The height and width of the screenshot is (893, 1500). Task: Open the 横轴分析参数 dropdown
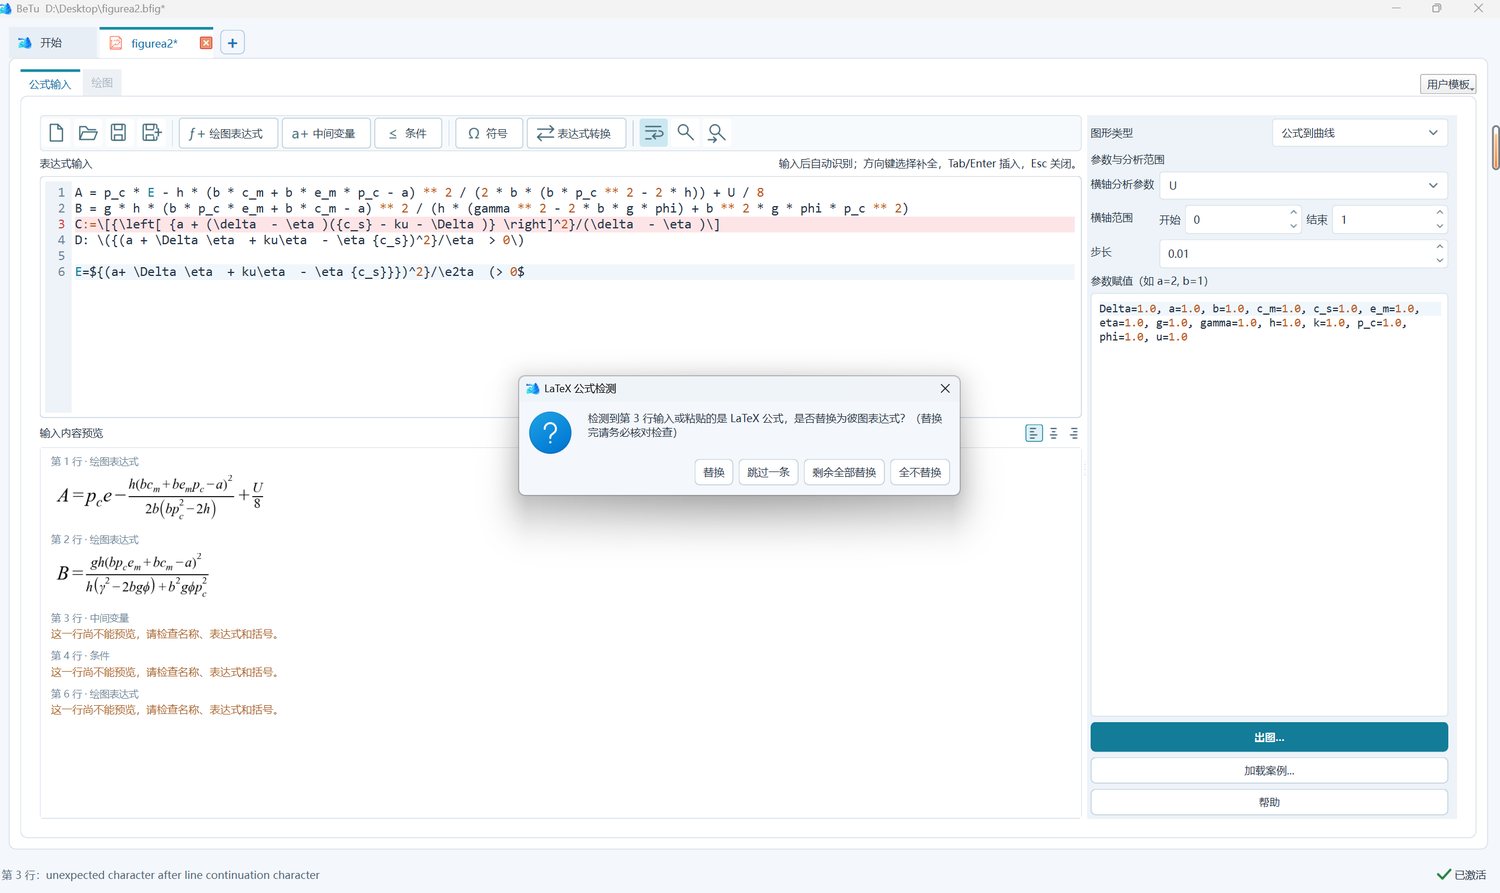[1303, 185]
